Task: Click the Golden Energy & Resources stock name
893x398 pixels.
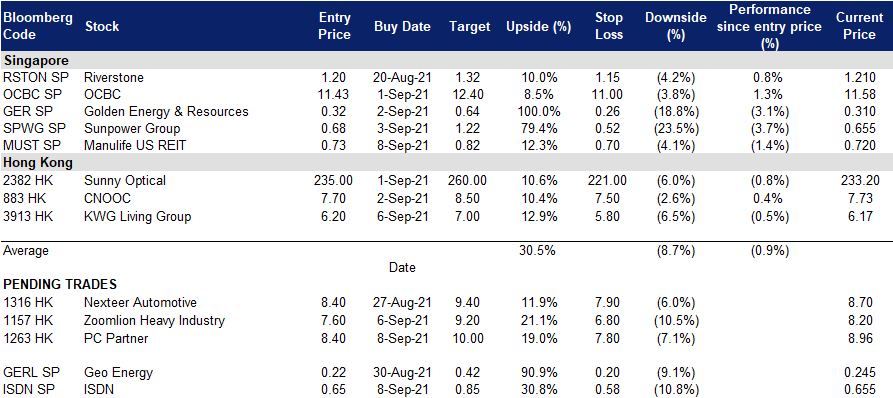Action: coord(166,112)
